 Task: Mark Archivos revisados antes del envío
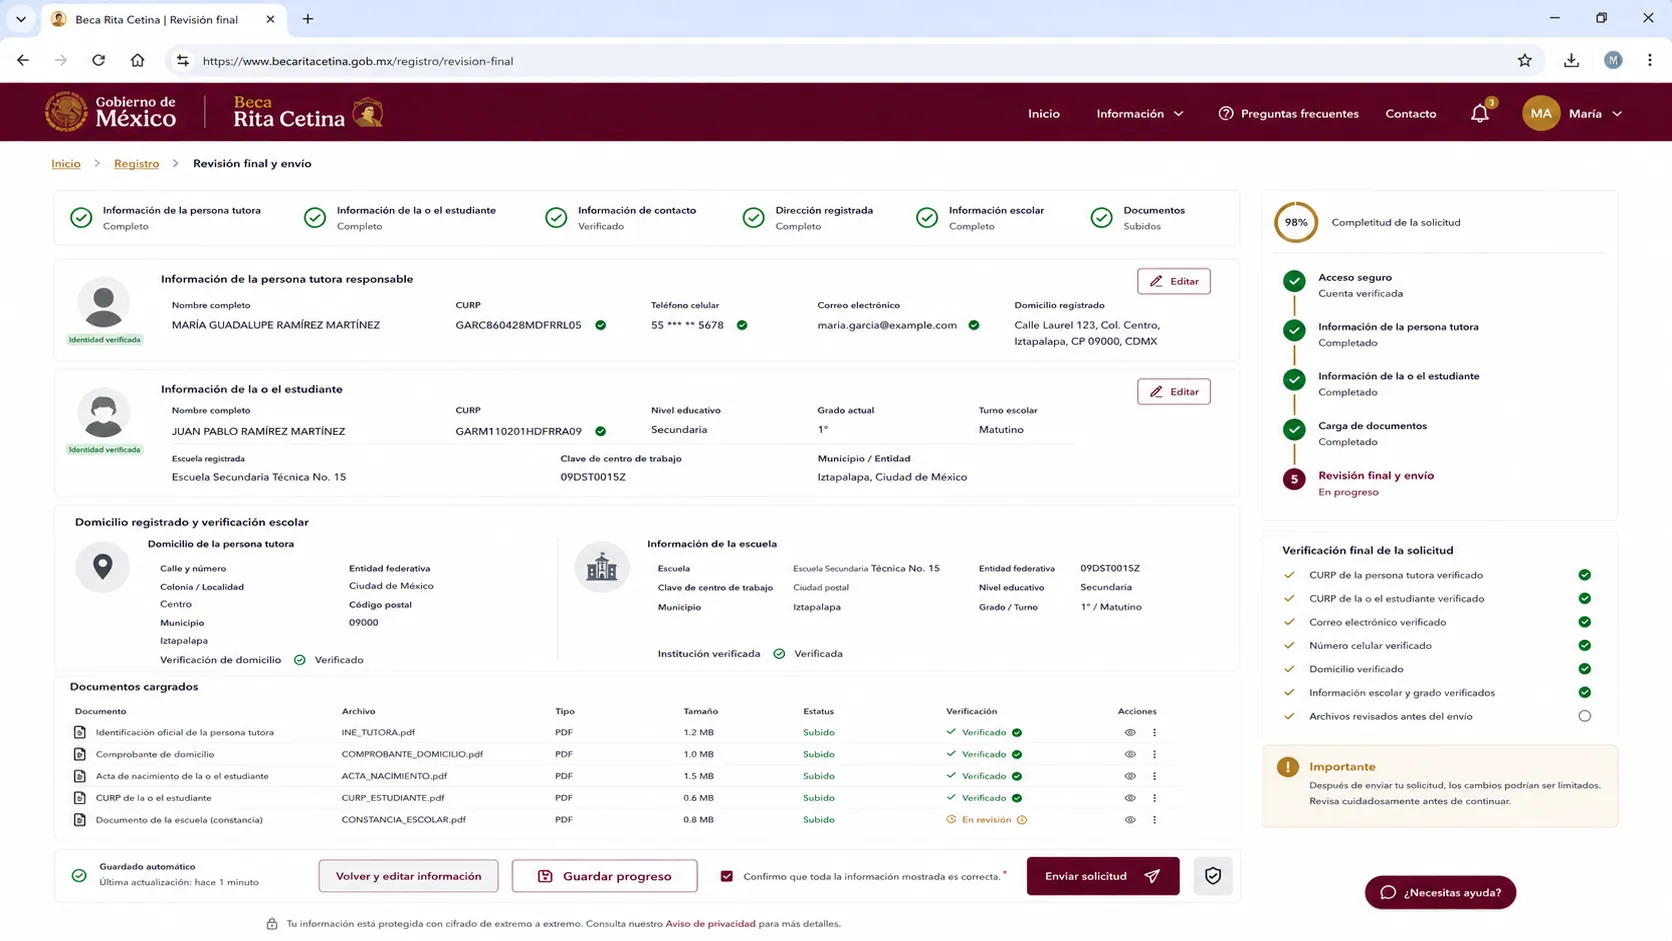pyautogui.click(x=1585, y=717)
